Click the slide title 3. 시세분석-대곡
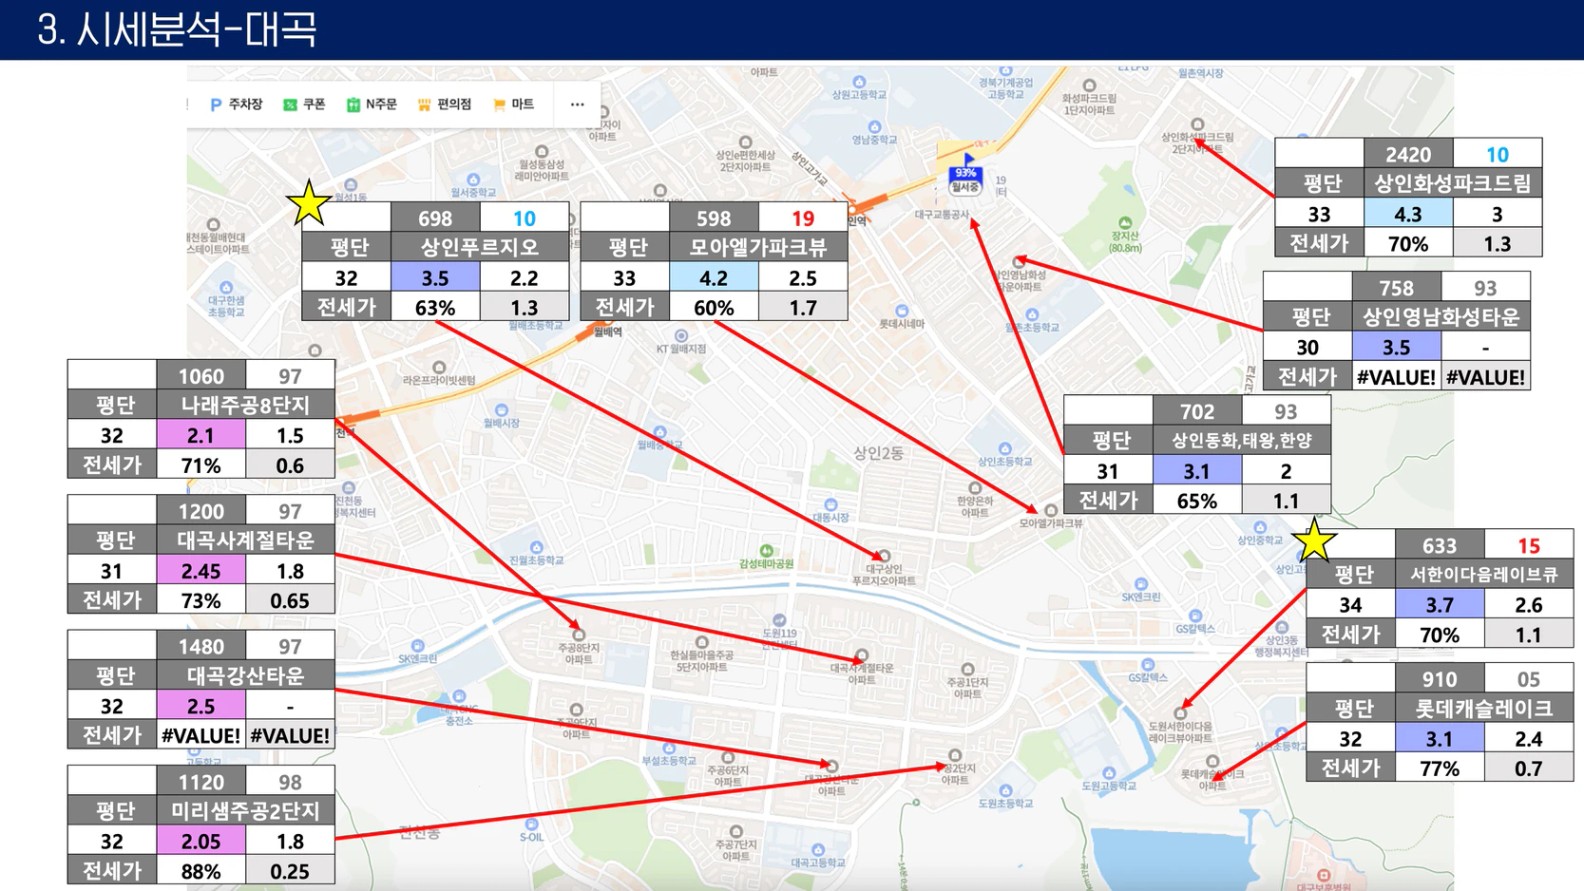This screenshot has width=1584, height=891. pyautogui.click(x=178, y=29)
